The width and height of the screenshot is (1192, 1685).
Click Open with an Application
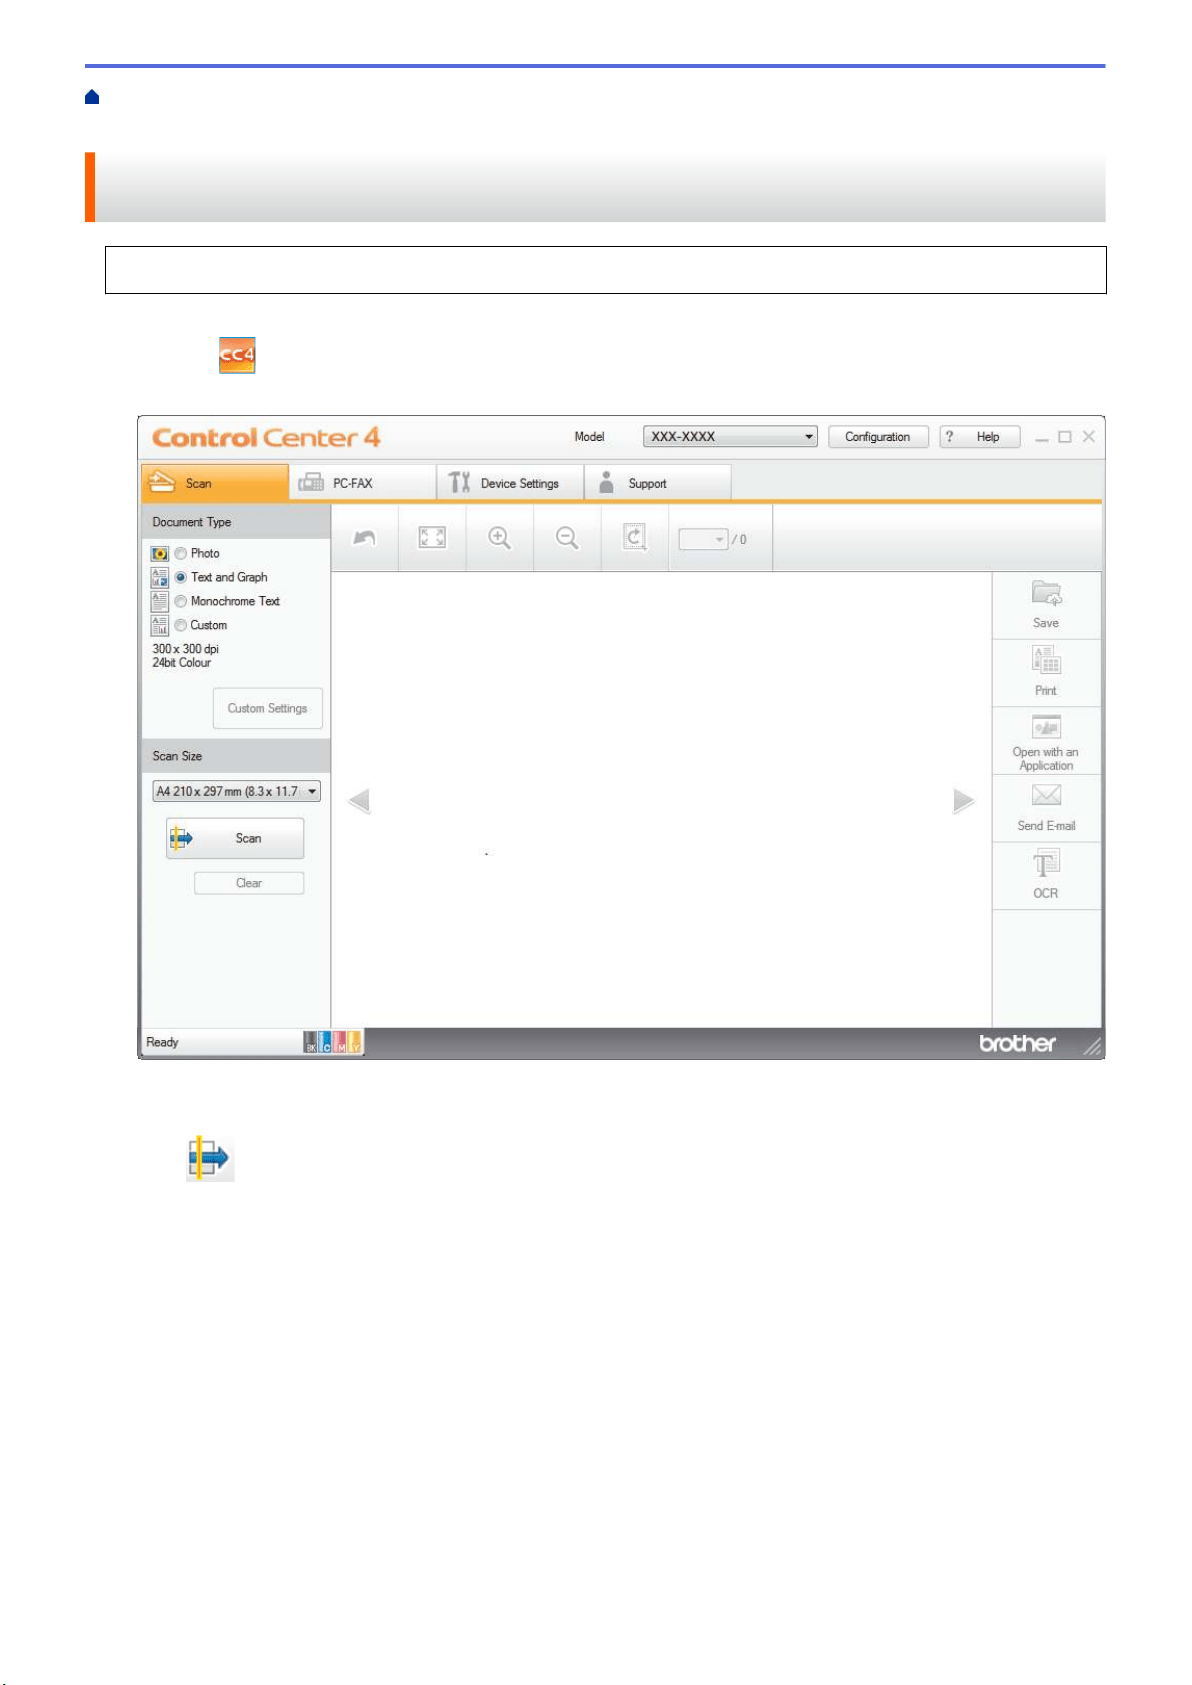tap(1046, 741)
